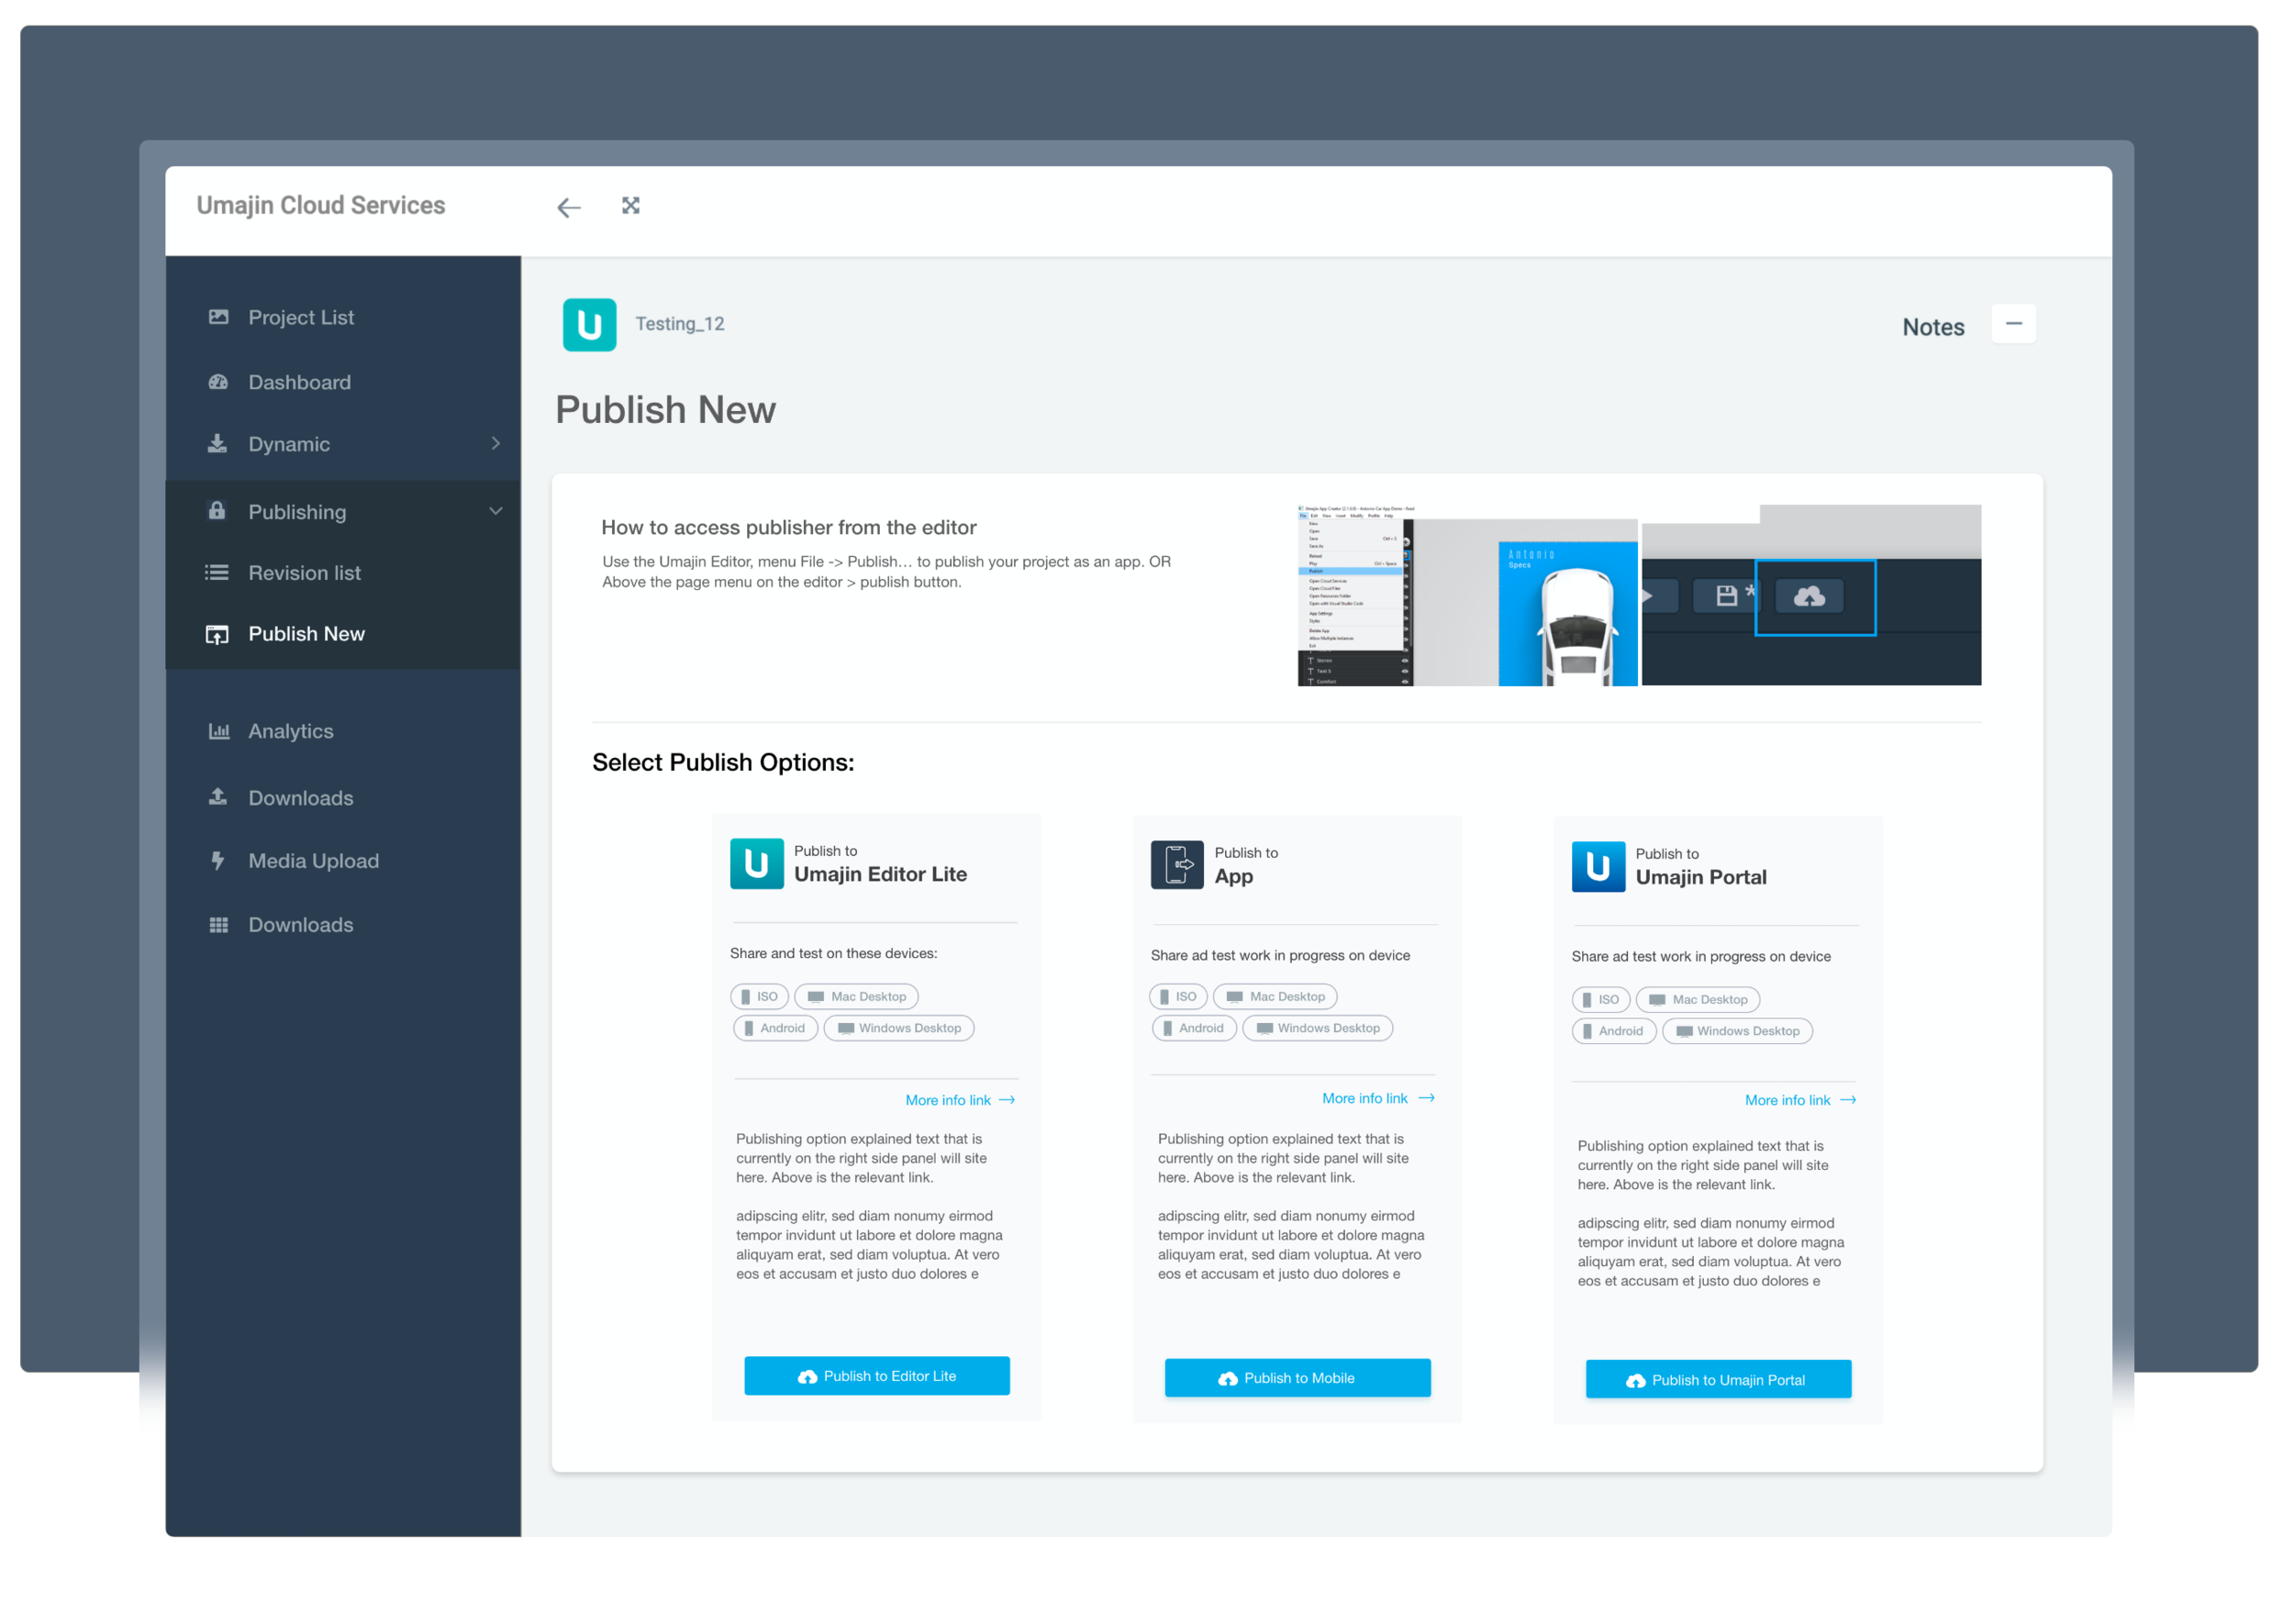Click the Umajin Editor Lite teal icon

(x=756, y=863)
